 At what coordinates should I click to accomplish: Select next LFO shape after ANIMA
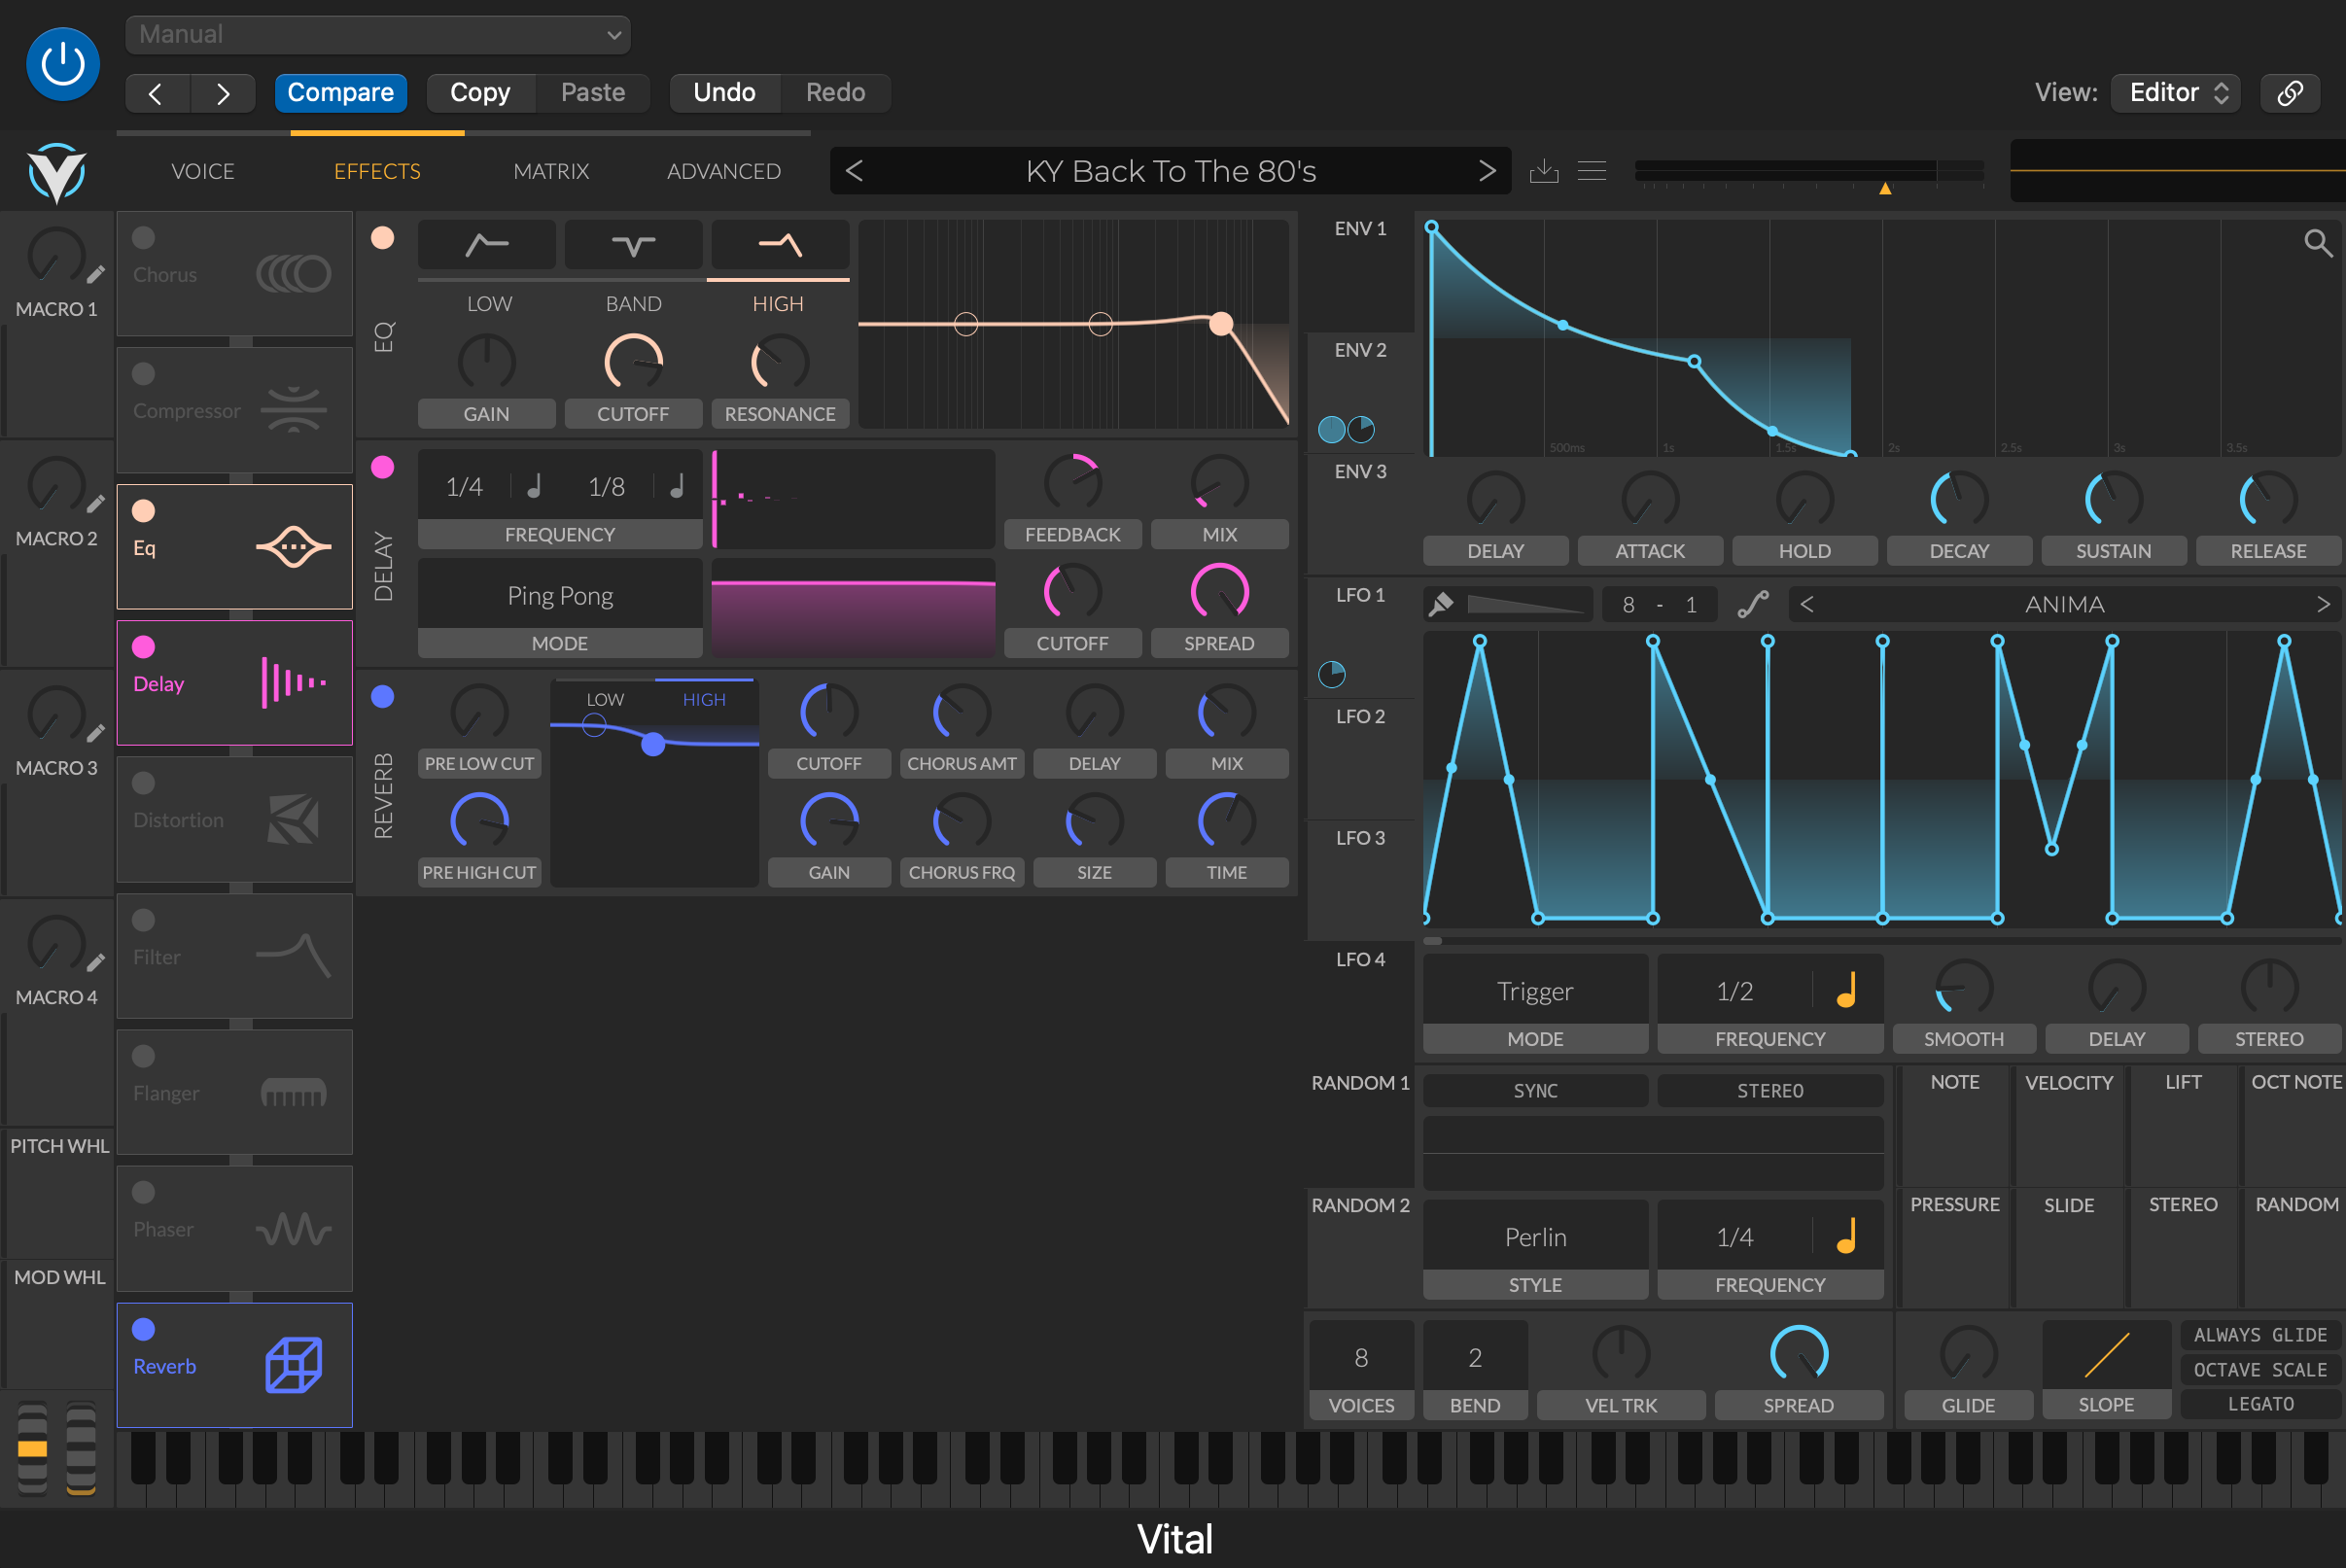[x=2323, y=604]
